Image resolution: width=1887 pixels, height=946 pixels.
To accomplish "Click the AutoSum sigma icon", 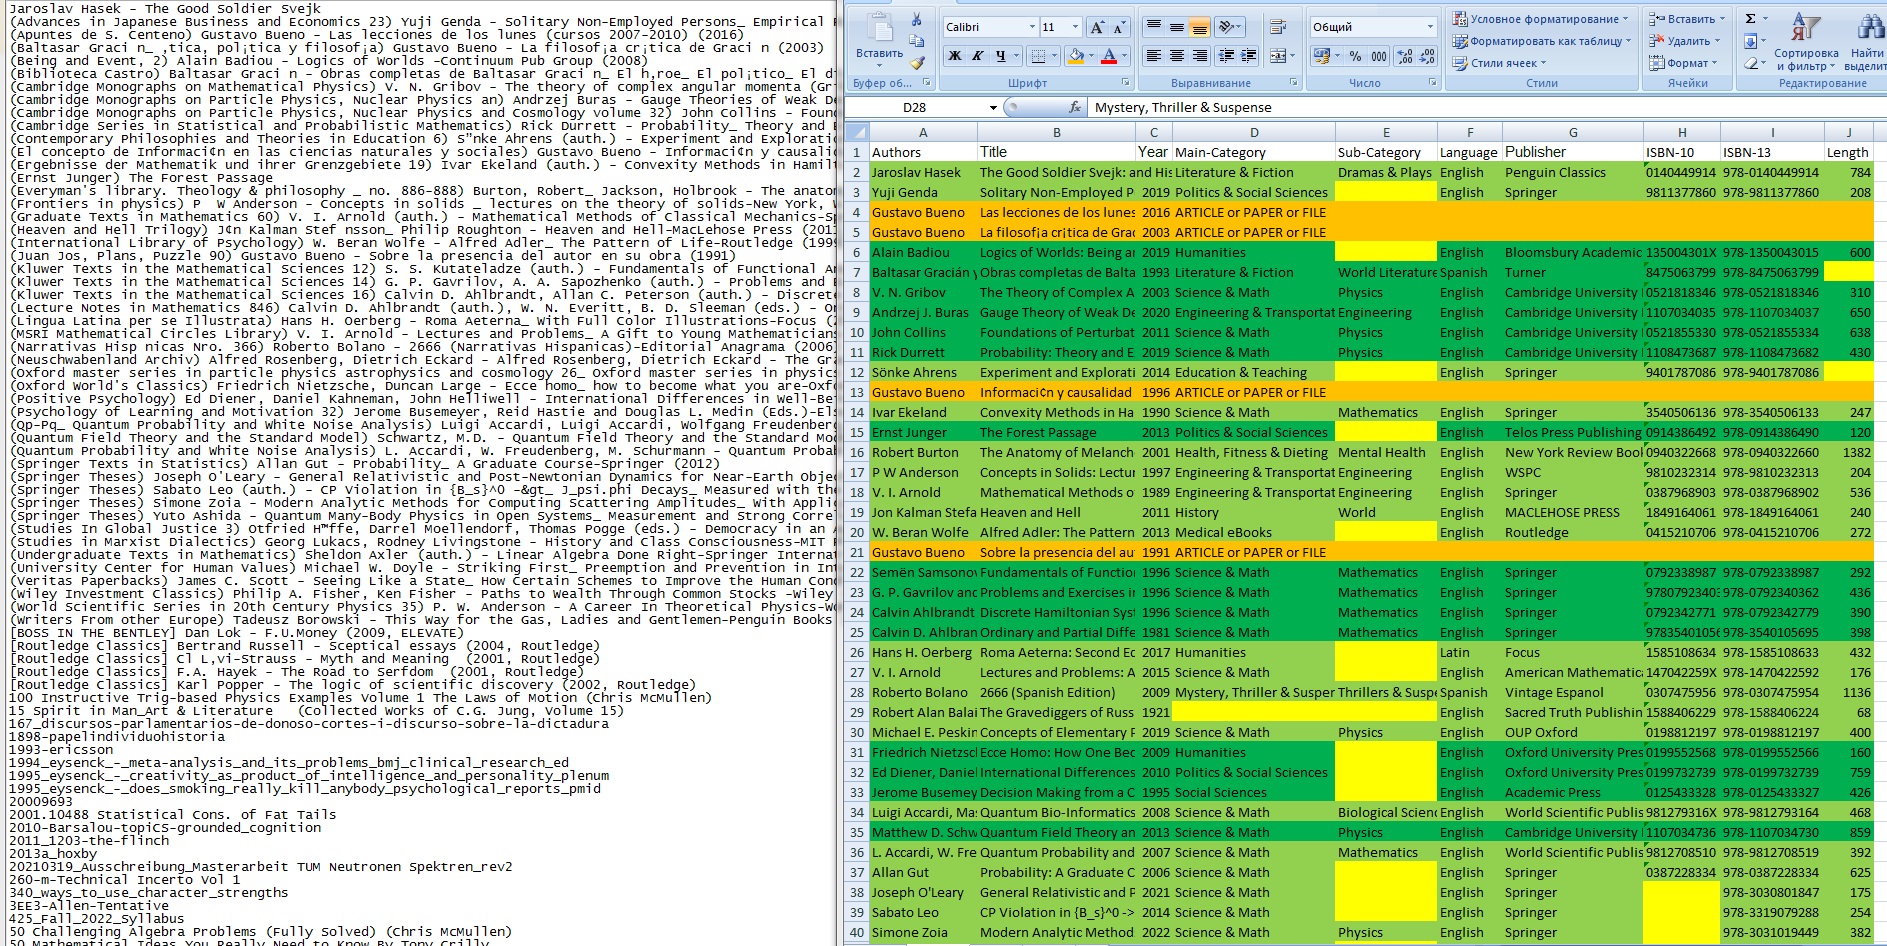I will click(1751, 19).
